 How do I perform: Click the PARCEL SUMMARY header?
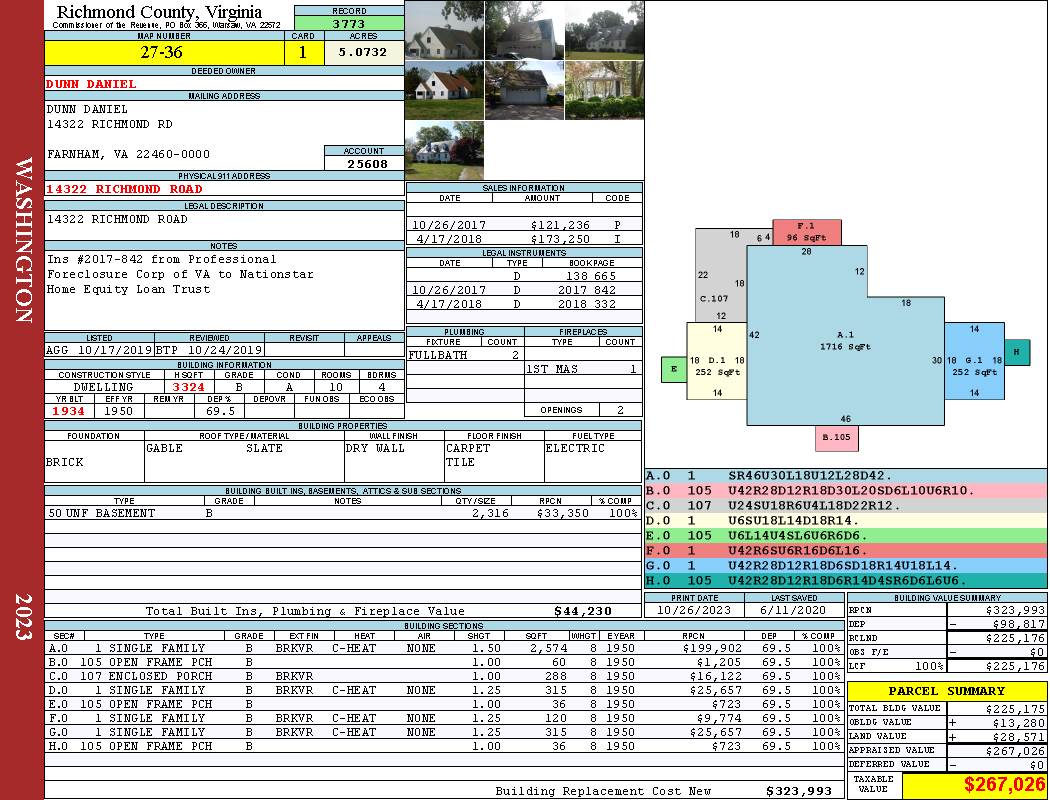[946, 691]
